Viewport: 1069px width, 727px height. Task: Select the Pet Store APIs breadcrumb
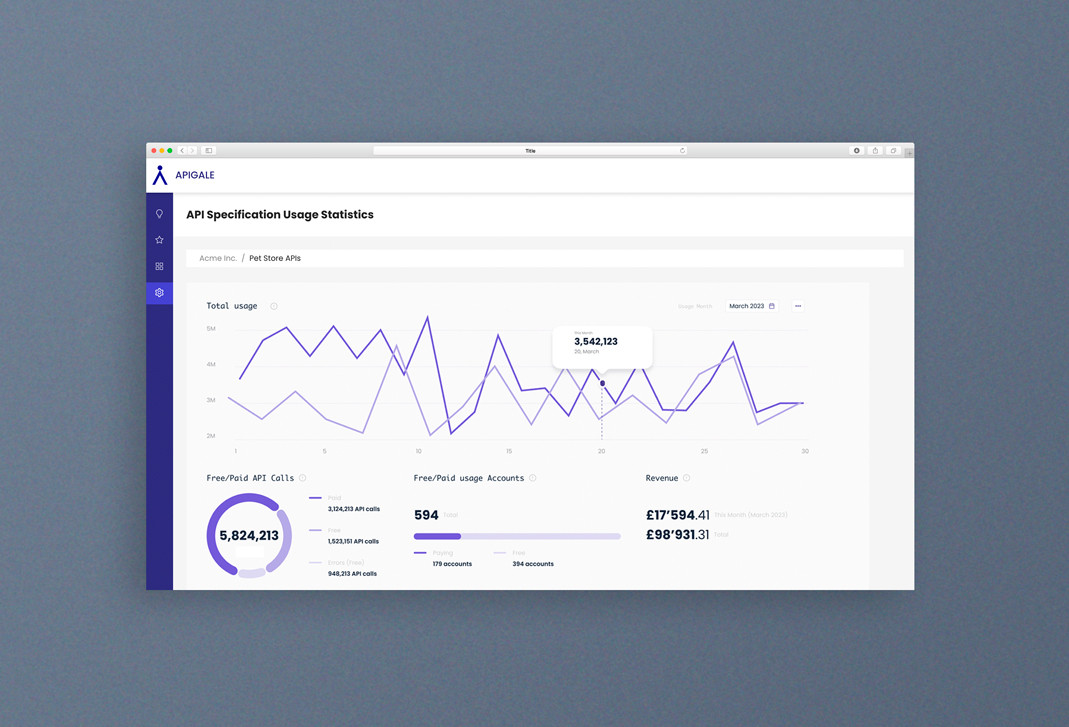(274, 258)
